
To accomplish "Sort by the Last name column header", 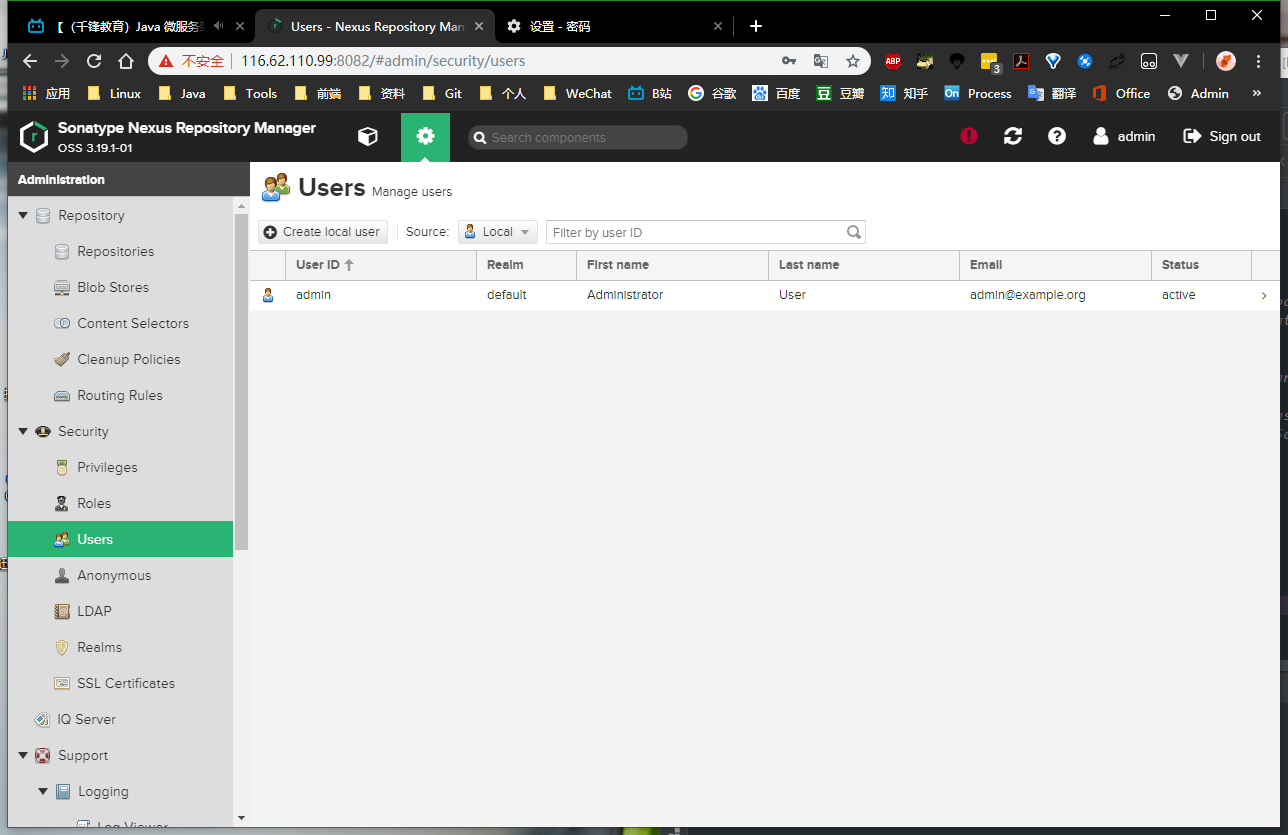I will [864, 265].
